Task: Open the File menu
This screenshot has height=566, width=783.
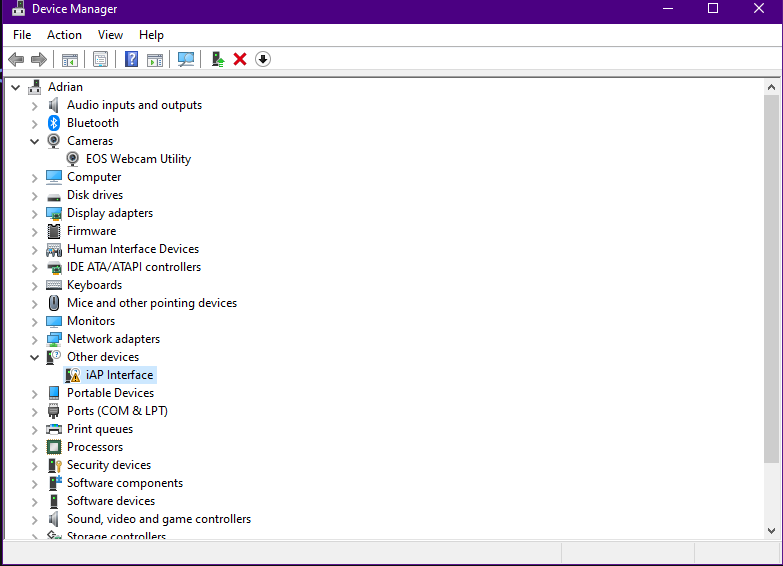Action: coord(22,35)
